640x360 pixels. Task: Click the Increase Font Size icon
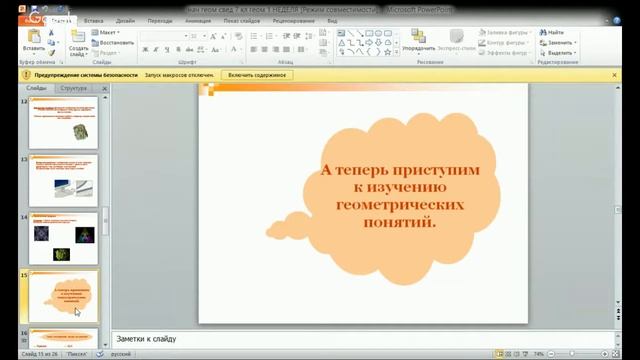pyautogui.click(x=213, y=36)
